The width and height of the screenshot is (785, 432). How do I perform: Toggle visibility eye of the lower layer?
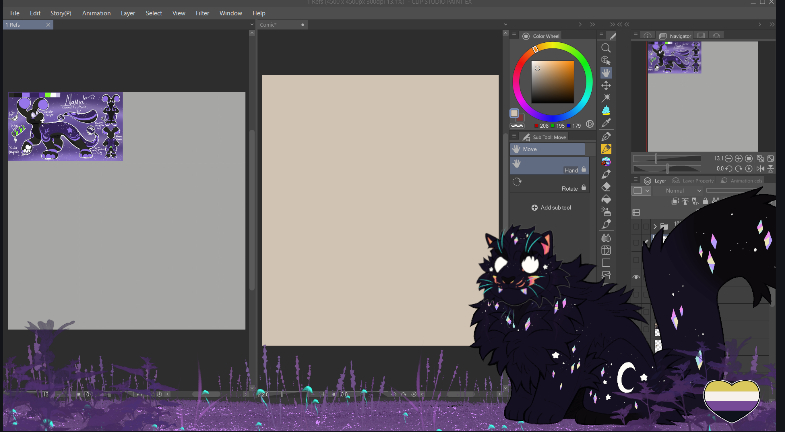tap(636, 277)
